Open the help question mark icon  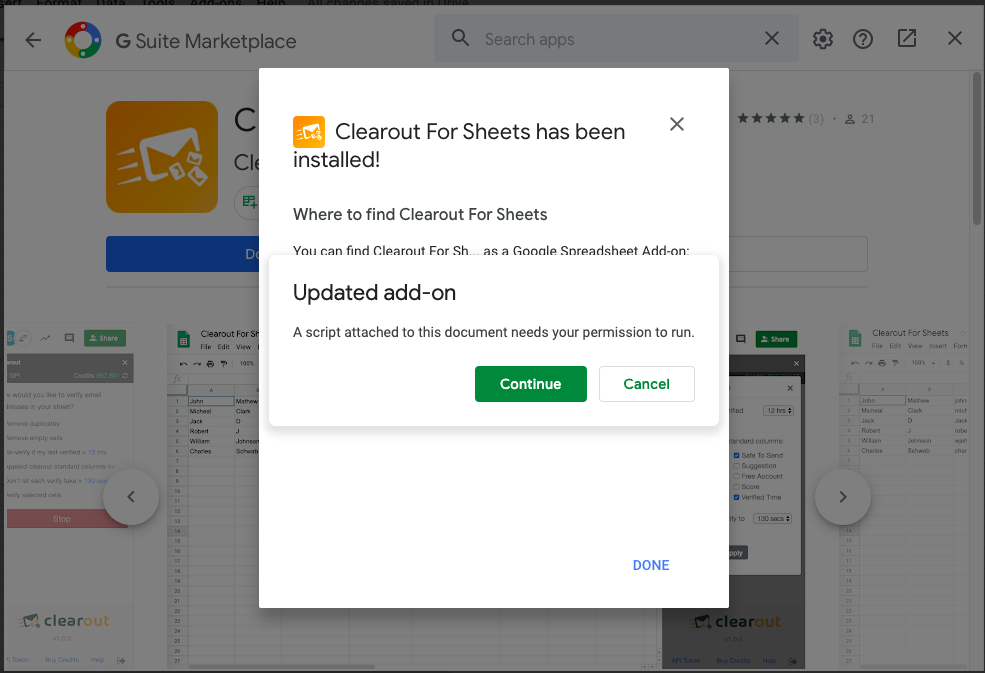point(863,39)
